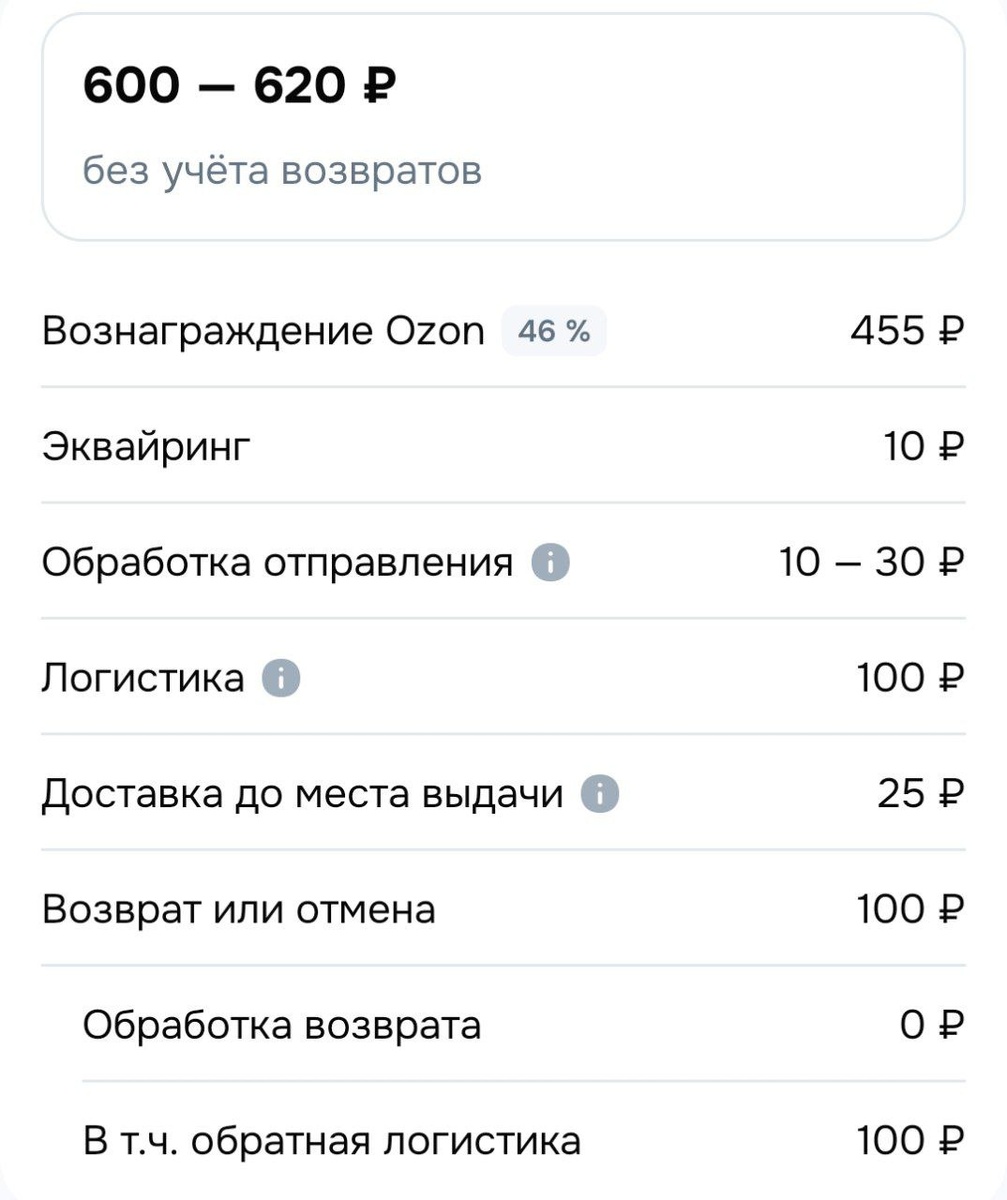
Task: Click the В т.ч. обратная логистика sub-item
Action: point(331,1141)
